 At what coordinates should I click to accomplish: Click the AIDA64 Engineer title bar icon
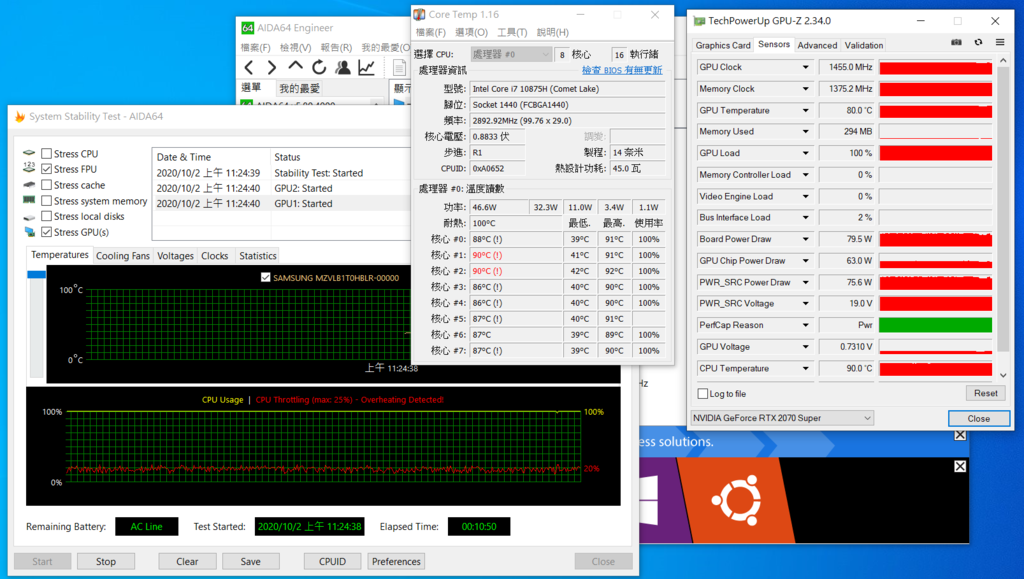[248, 27]
